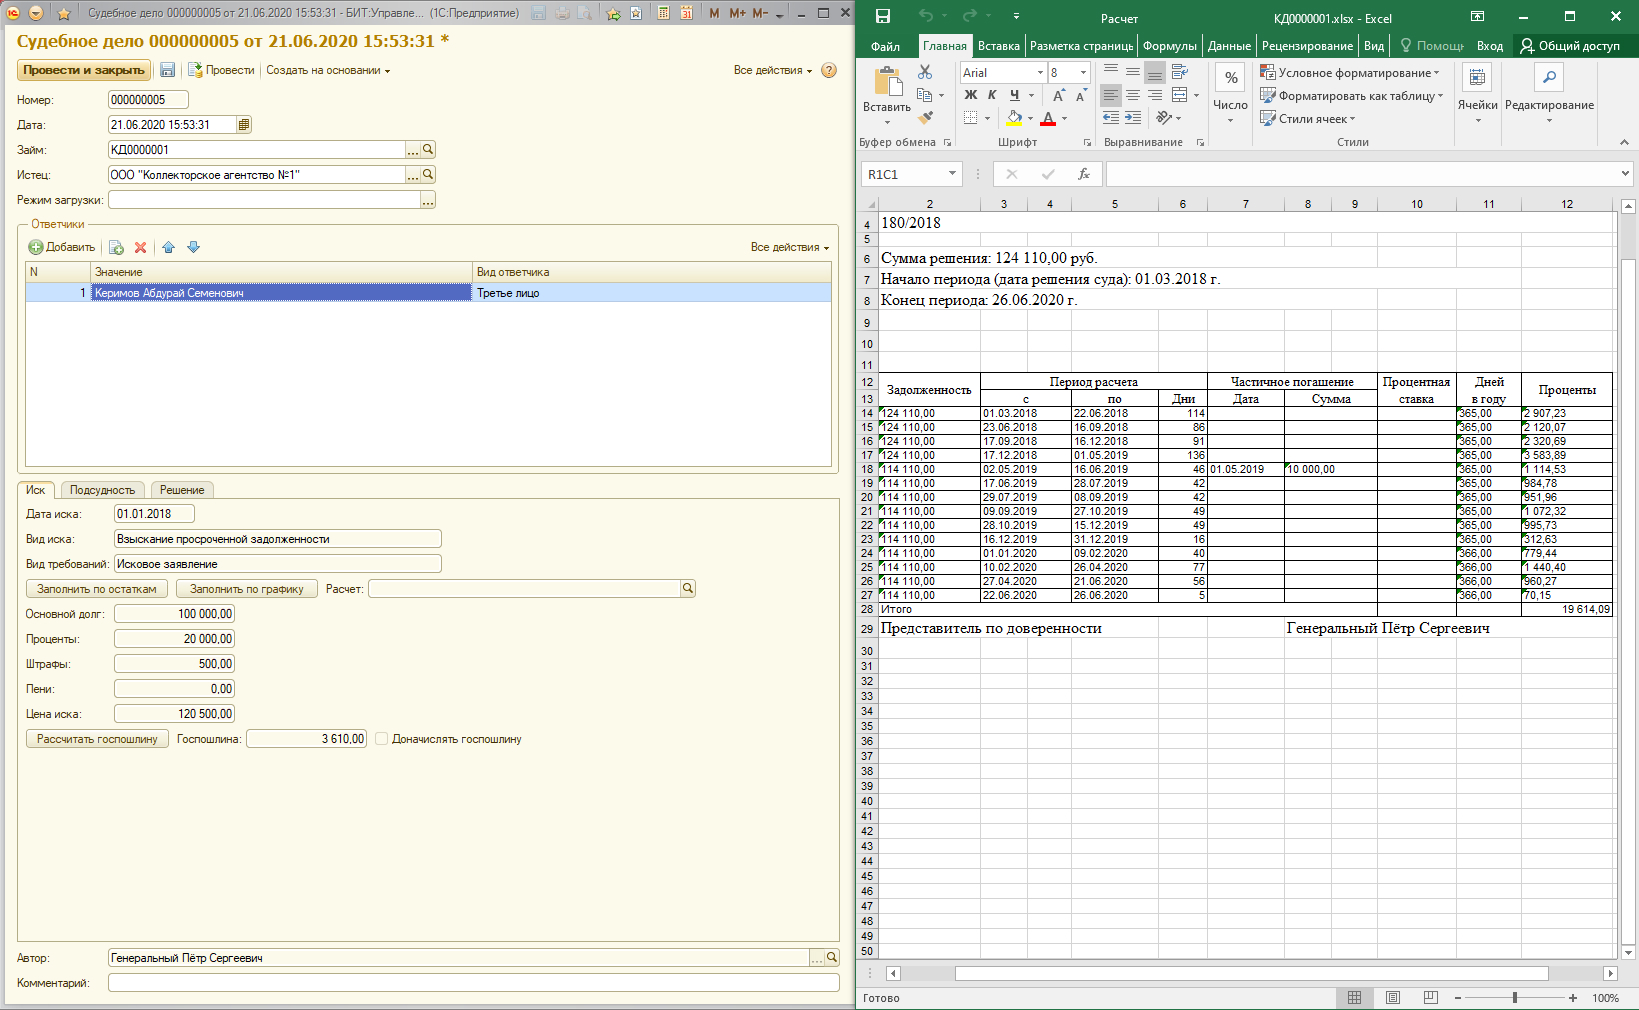Toggle italic К formatting in Excel
Viewport: 1639px width, 1010px height.
point(992,95)
